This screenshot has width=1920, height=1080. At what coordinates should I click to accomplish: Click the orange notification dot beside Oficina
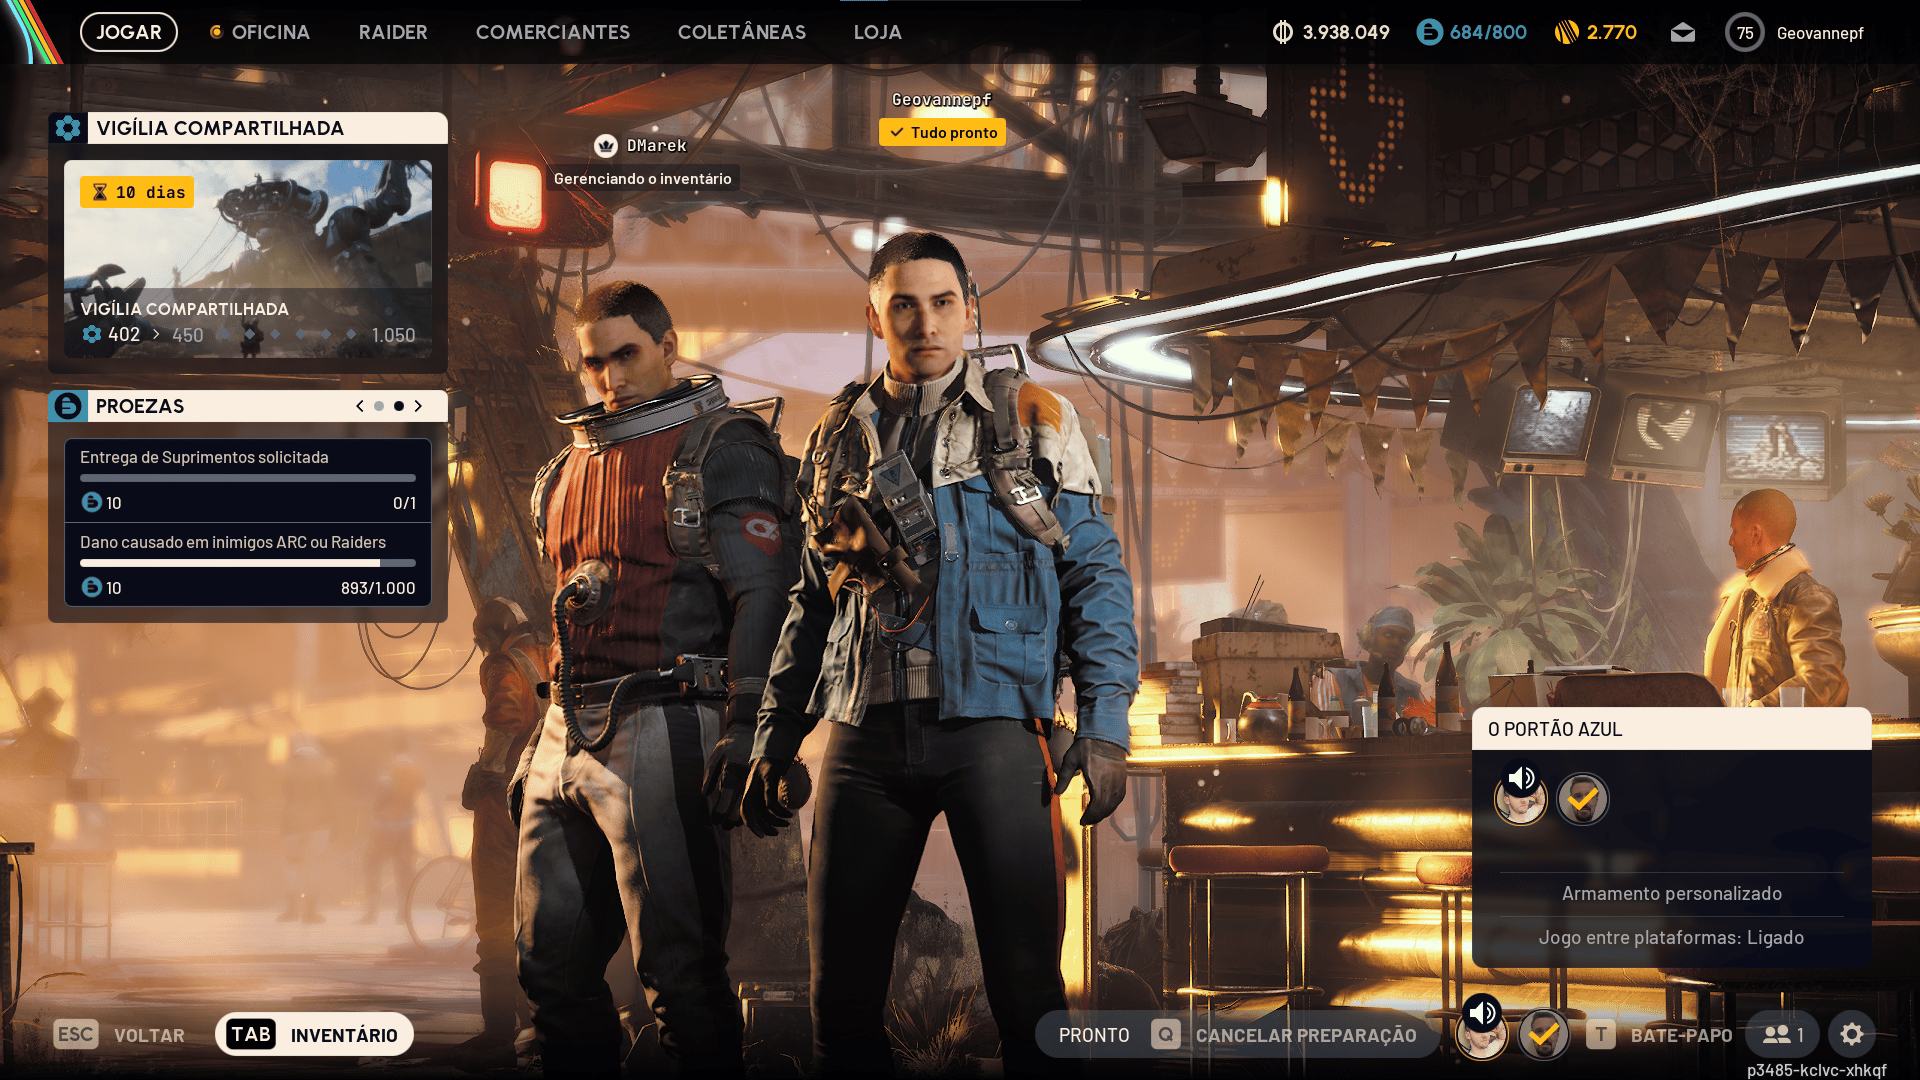tap(215, 32)
